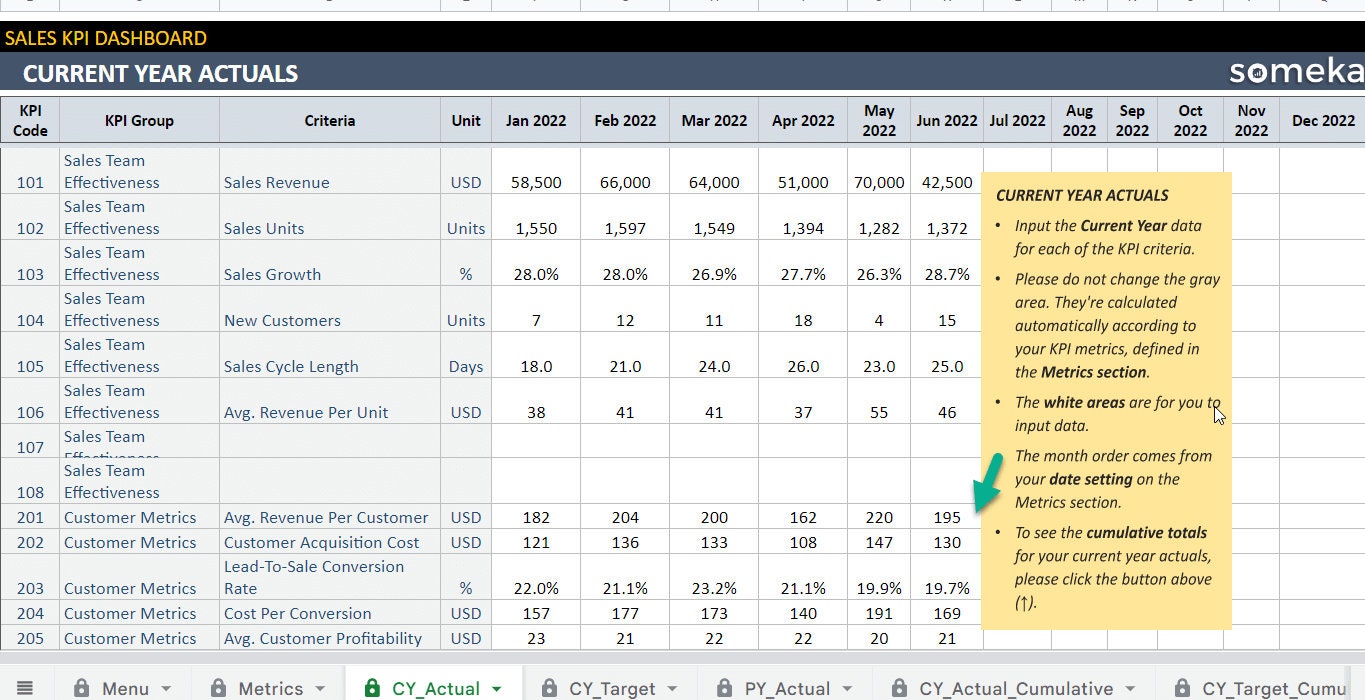This screenshot has height=700, width=1365.
Task: Select the Feb 2022 column header
Action: (x=625, y=120)
